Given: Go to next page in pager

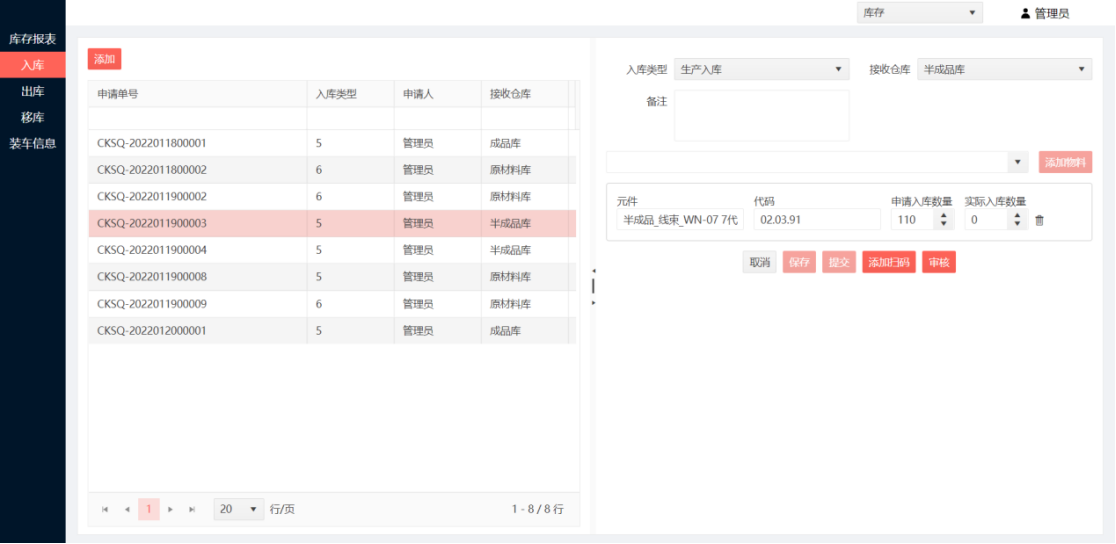Looking at the screenshot, I should click(x=170, y=509).
